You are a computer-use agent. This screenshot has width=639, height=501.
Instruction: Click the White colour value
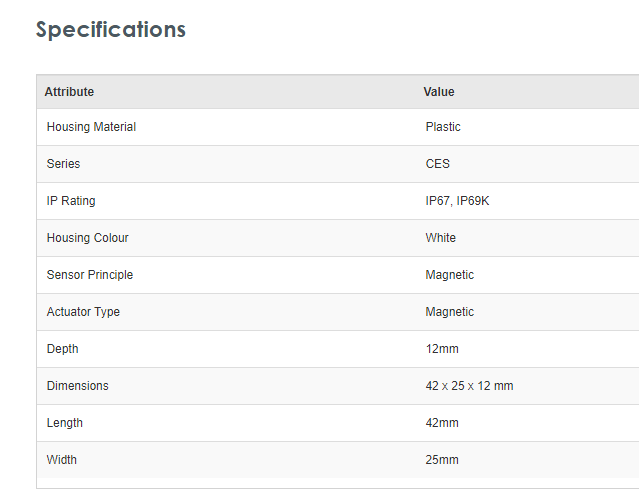coord(440,238)
